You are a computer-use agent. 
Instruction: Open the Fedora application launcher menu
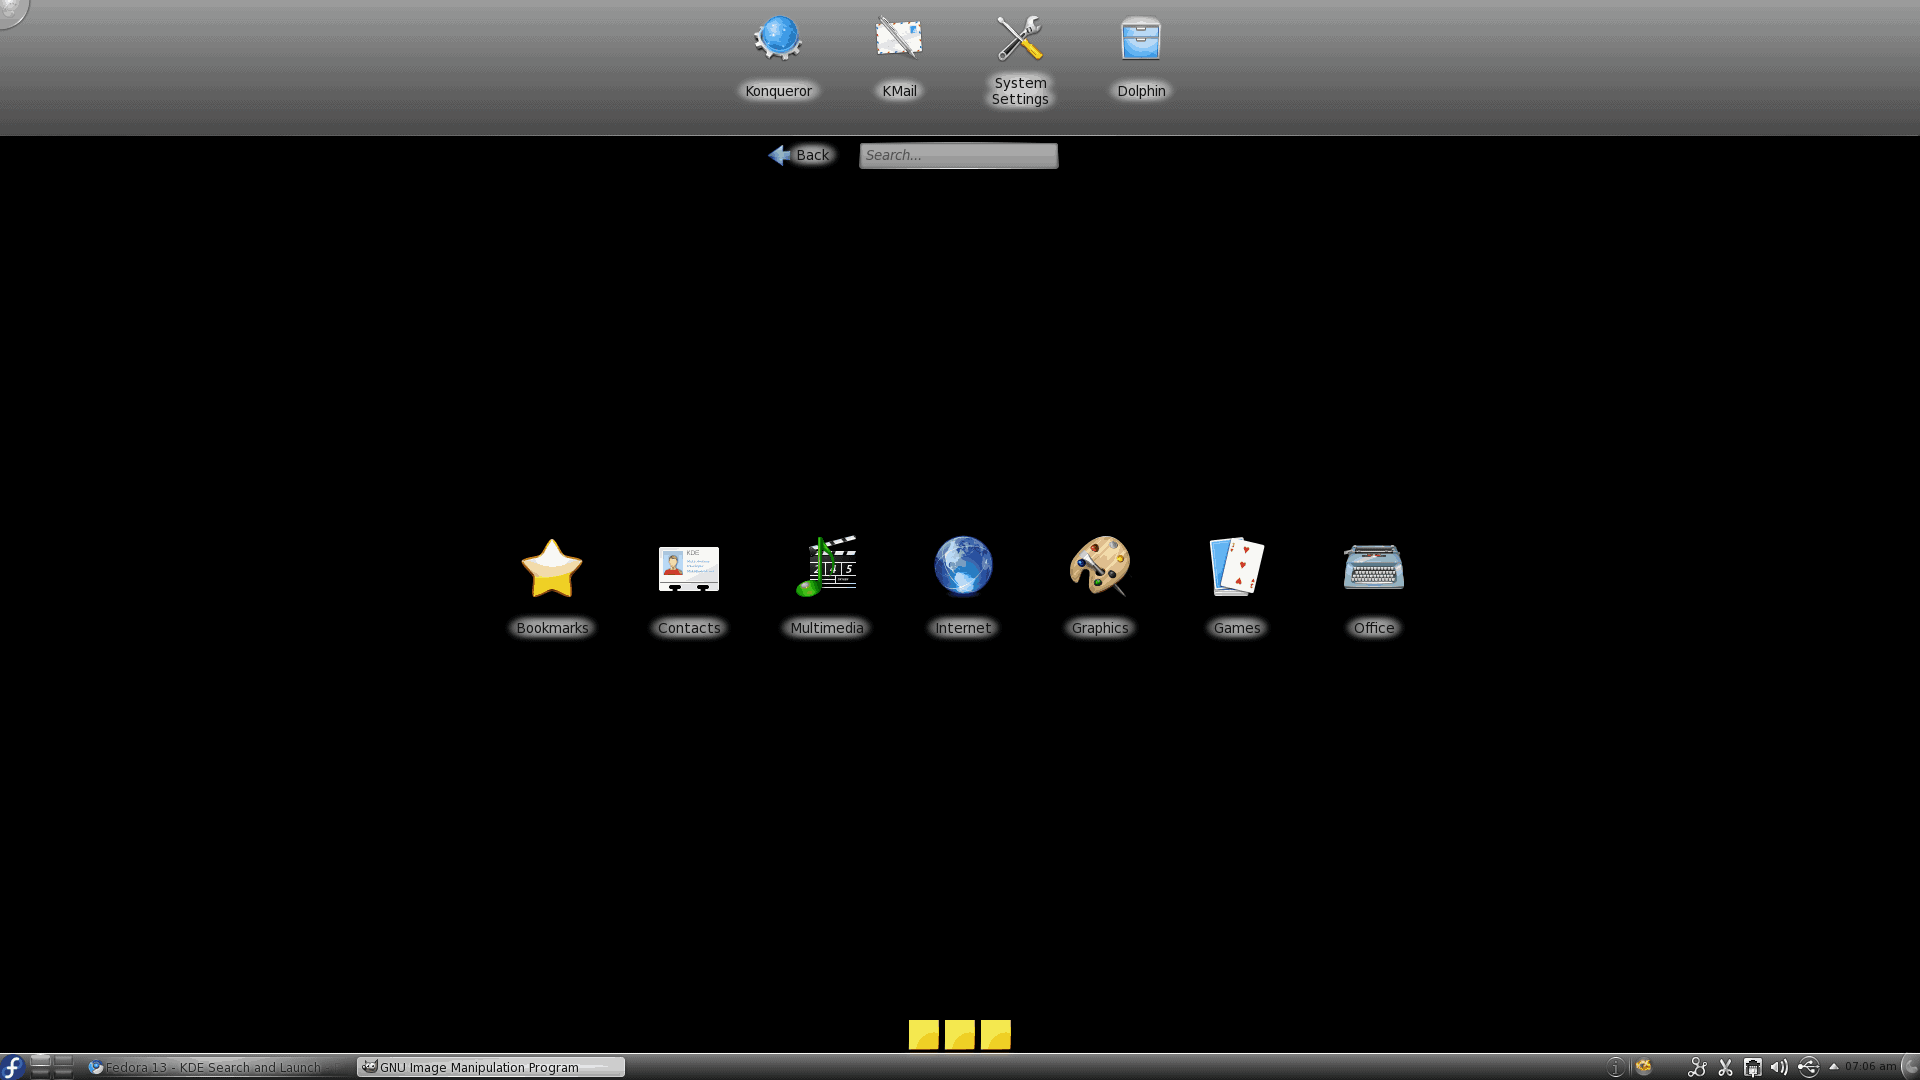13,1067
